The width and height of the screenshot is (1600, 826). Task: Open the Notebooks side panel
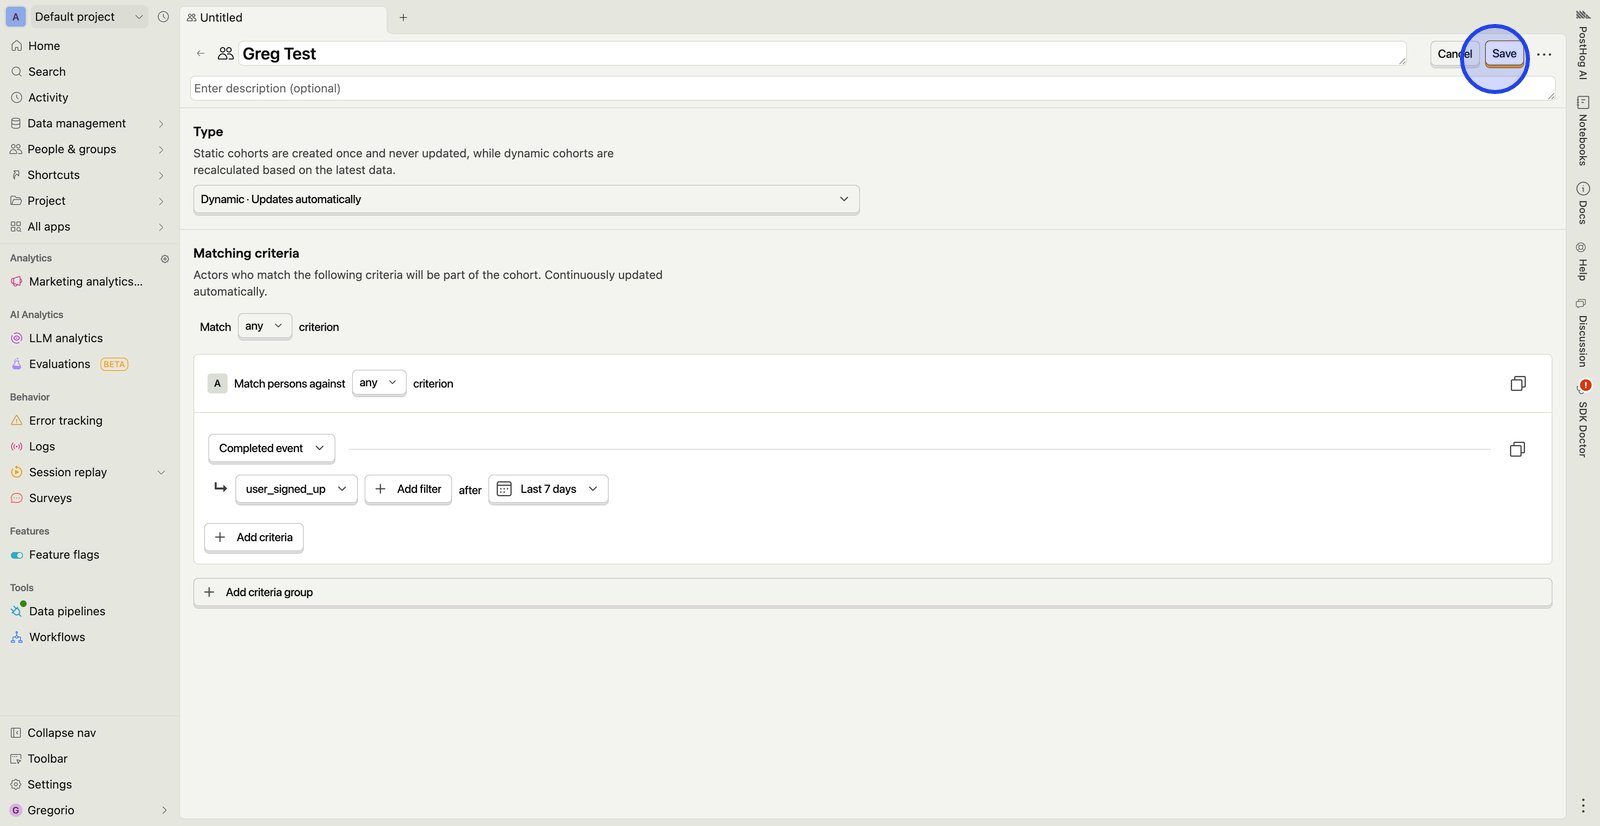[x=1583, y=131]
